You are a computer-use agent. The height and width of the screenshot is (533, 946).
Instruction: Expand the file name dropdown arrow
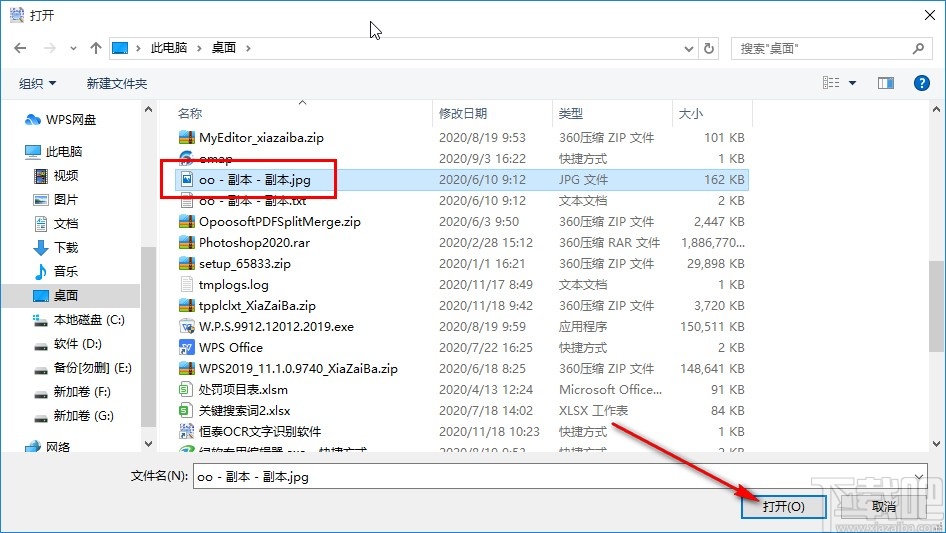click(918, 477)
